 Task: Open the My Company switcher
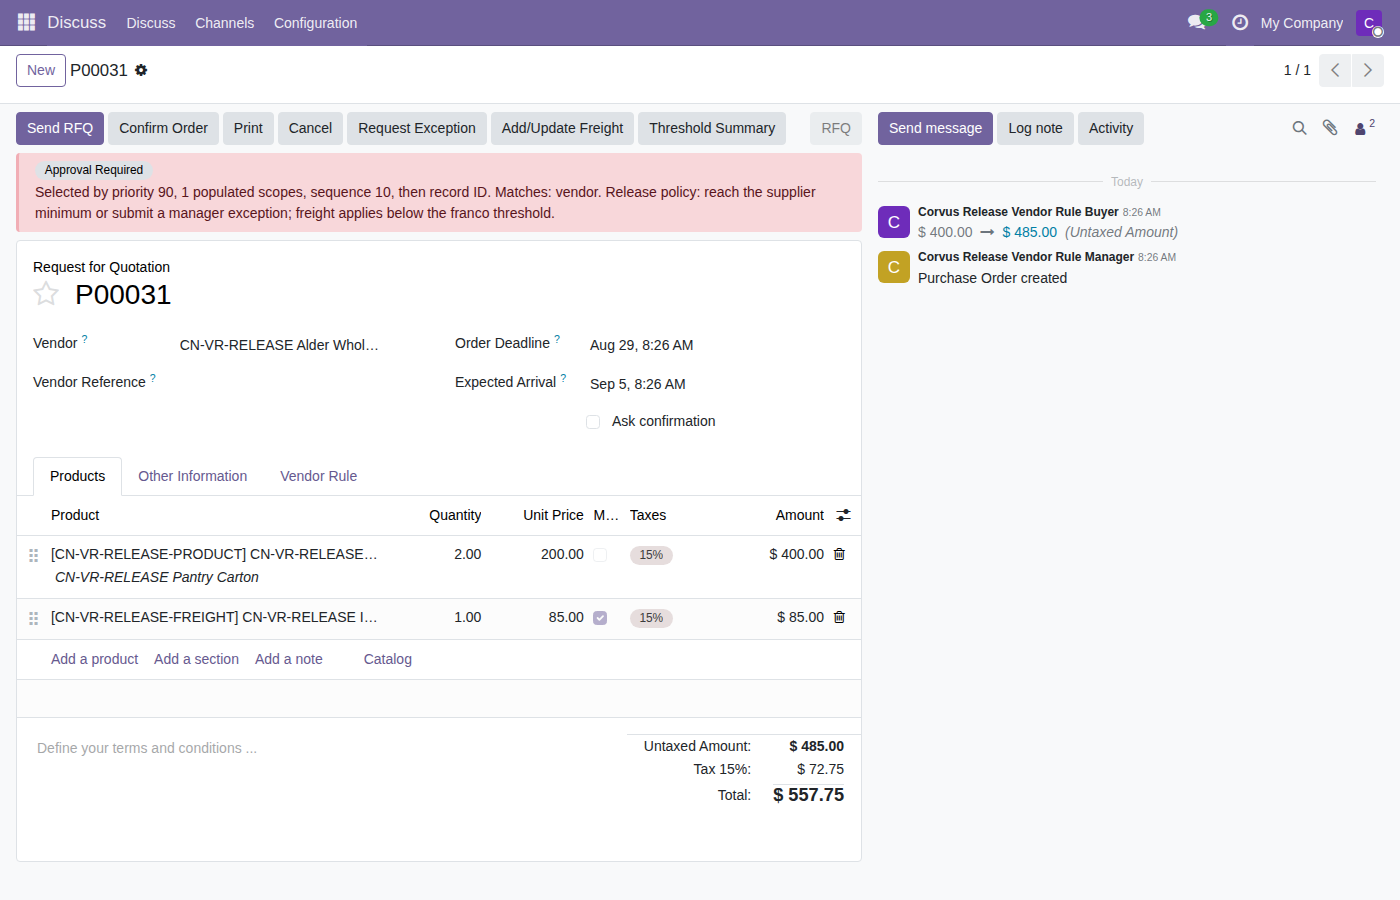[x=1301, y=22]
